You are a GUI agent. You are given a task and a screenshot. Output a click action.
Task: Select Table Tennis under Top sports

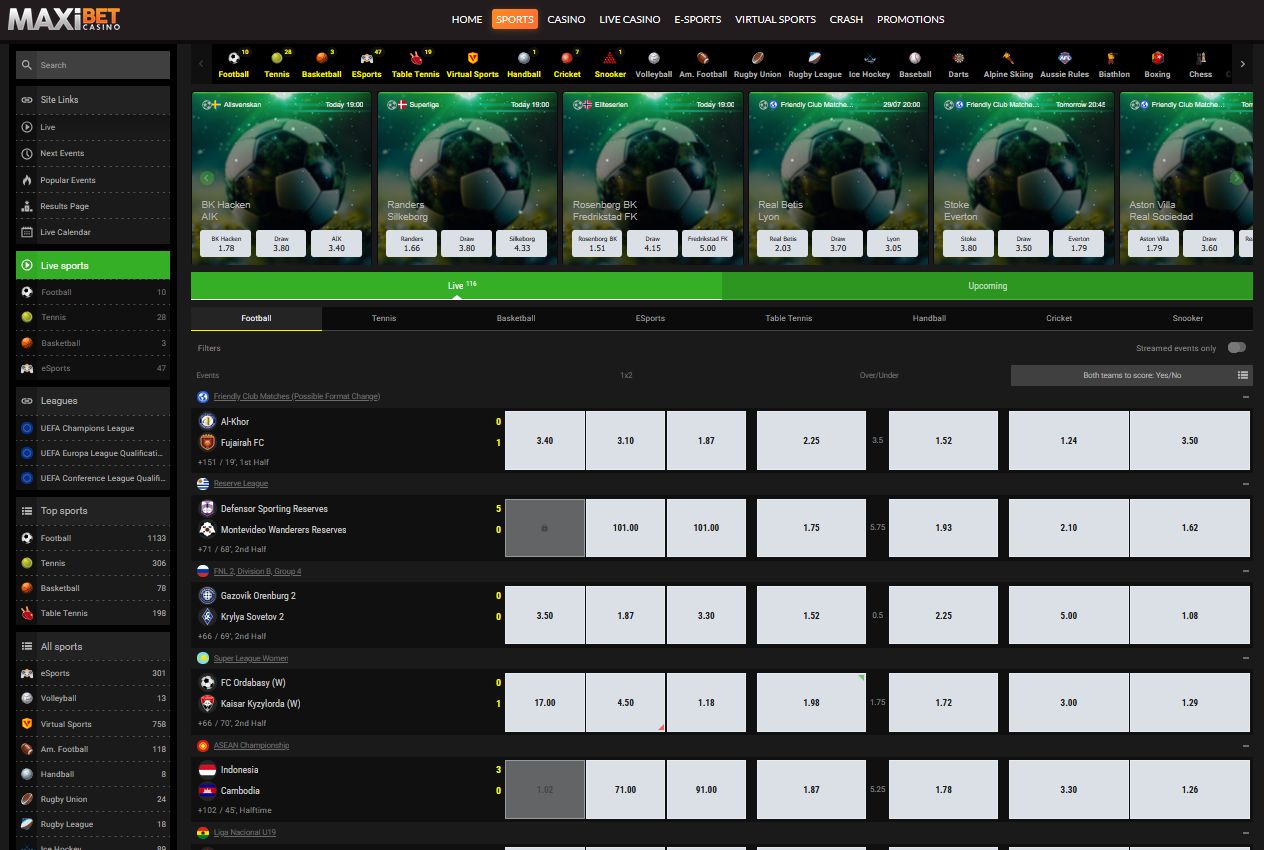point(93,613)
